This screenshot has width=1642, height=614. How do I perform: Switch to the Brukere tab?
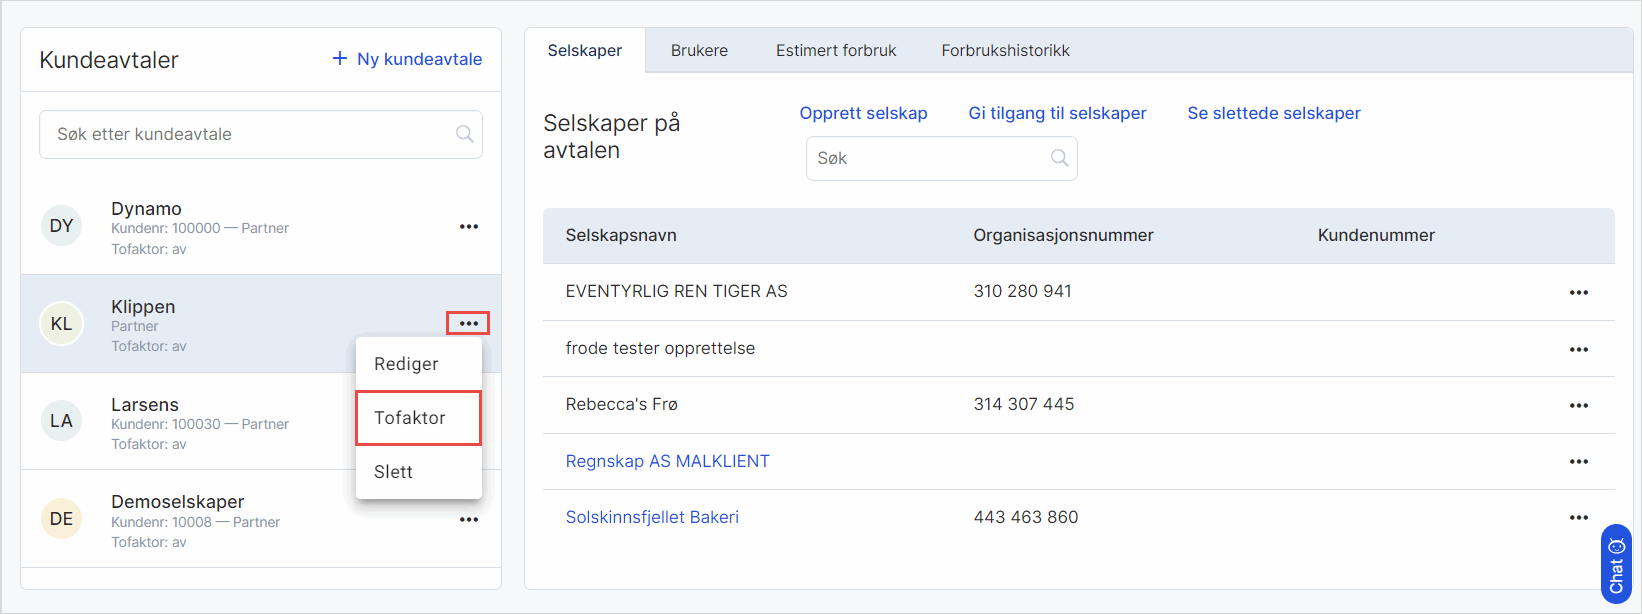699,50
